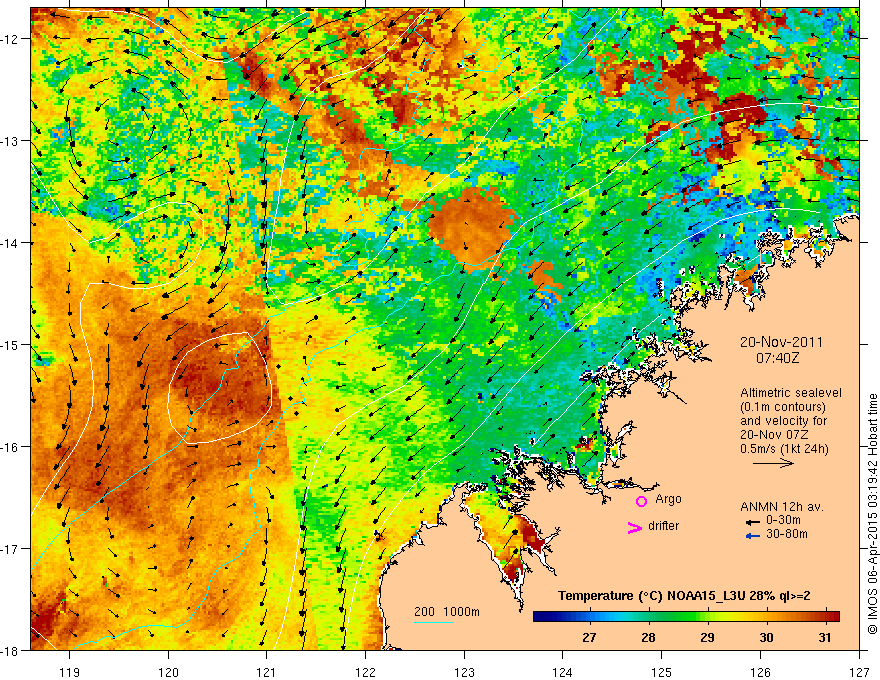Click longitude axis label 119

[x=70, y=672]
